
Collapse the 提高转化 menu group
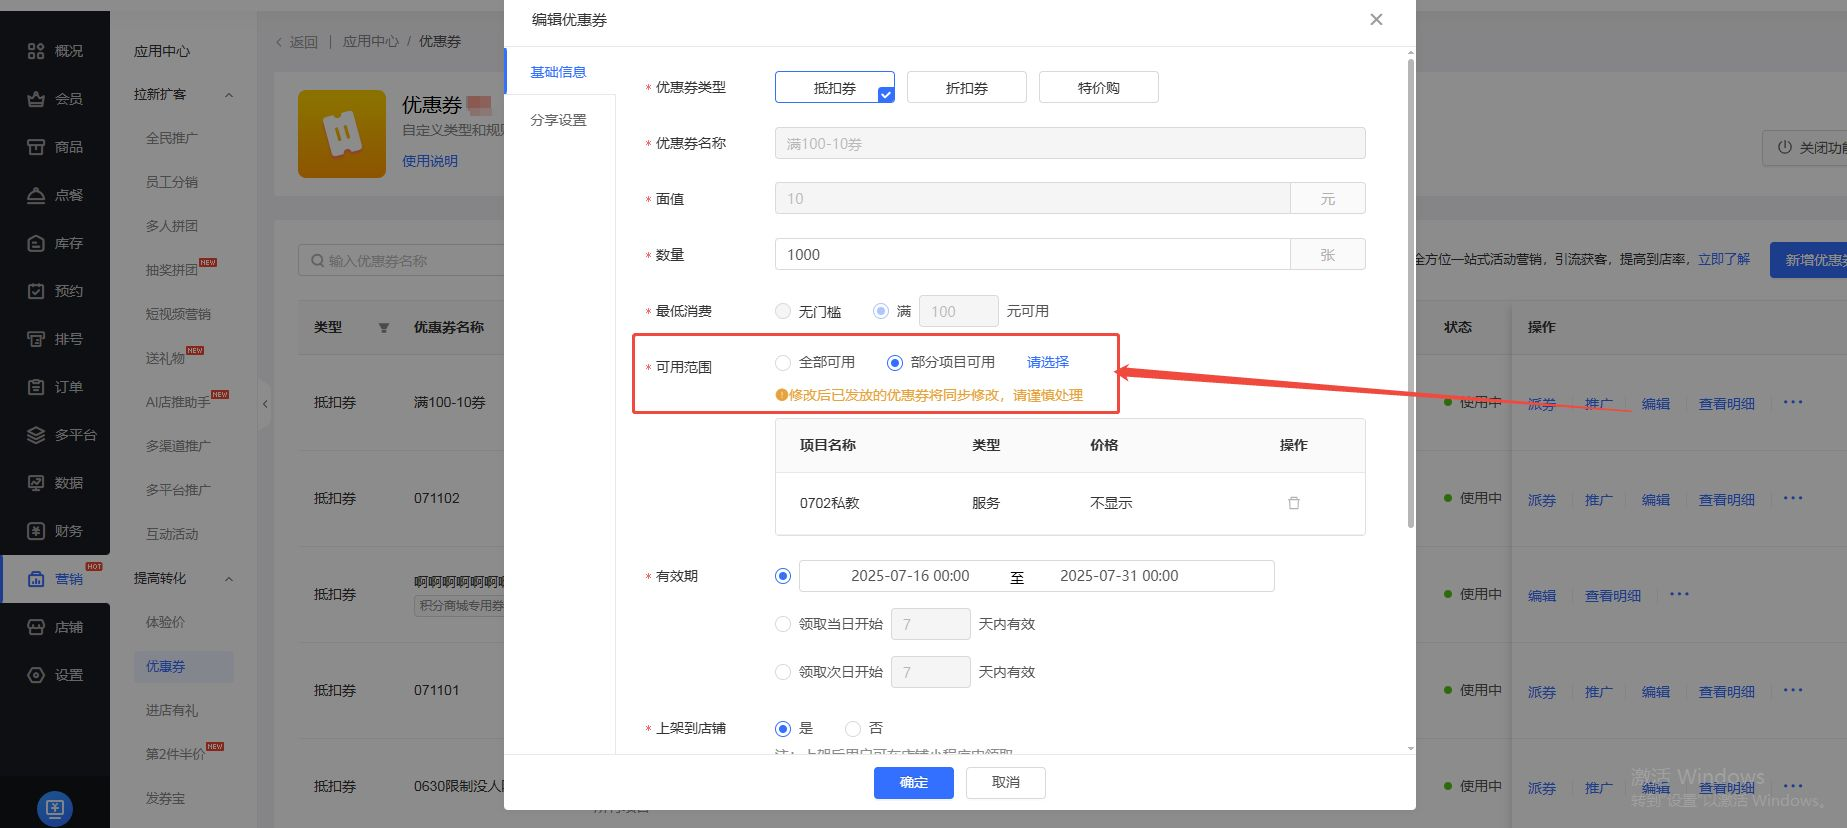228,579
